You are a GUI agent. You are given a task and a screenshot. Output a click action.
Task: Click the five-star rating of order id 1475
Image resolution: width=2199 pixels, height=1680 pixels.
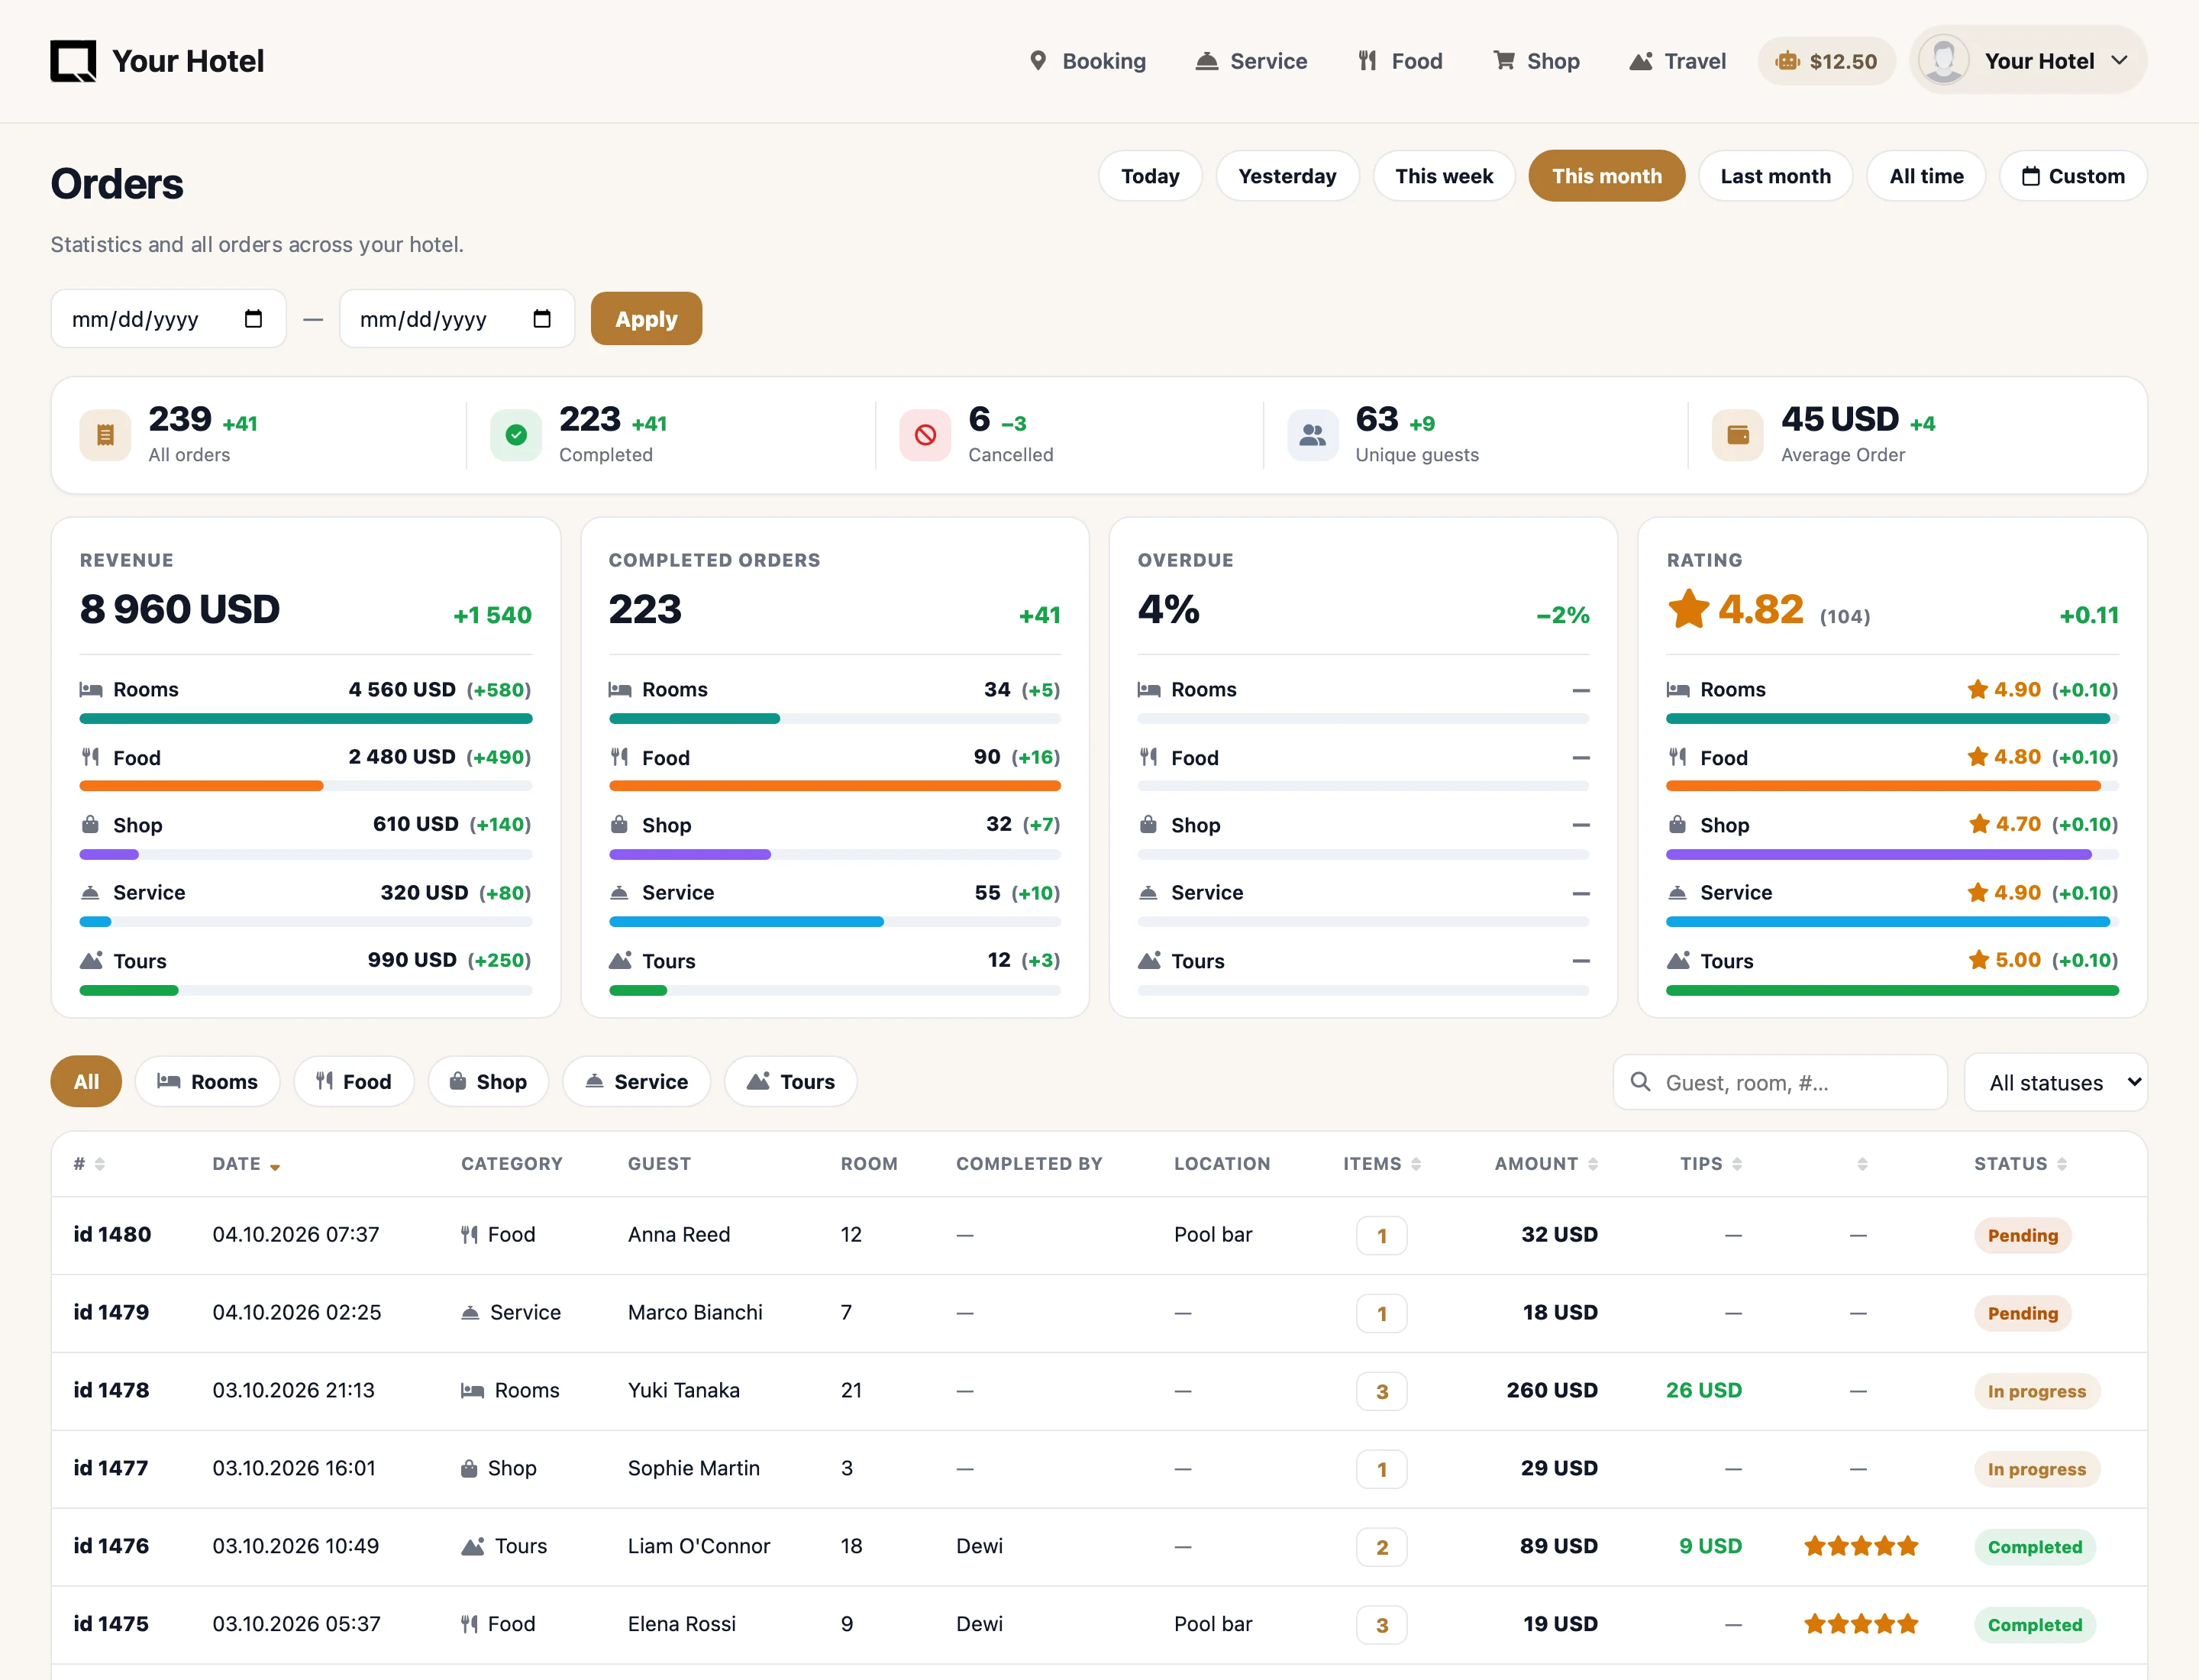pyautogui.click(x=1860, y=1624)
